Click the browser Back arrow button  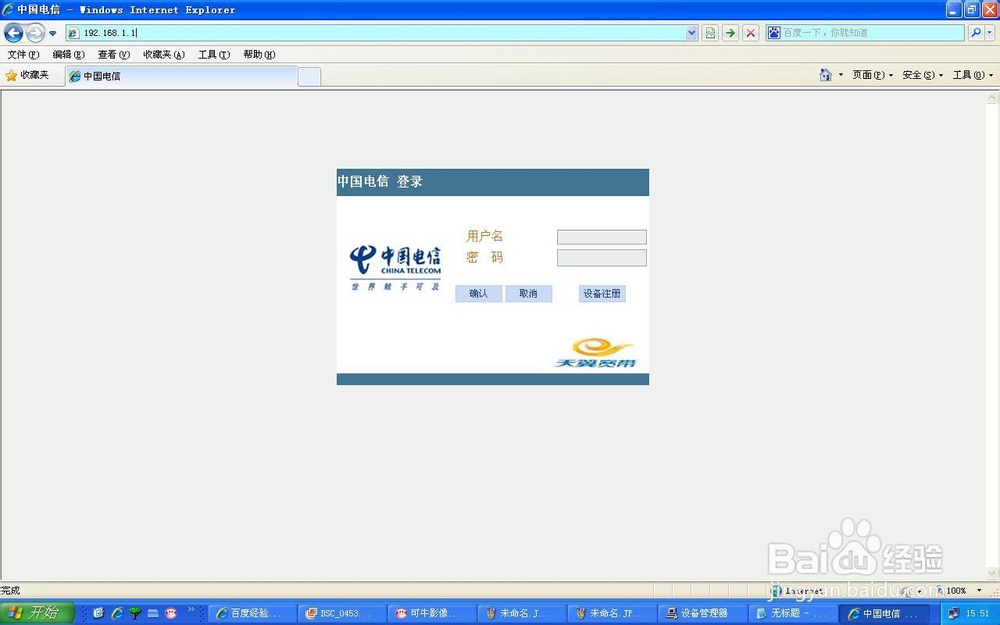(13, 33)
